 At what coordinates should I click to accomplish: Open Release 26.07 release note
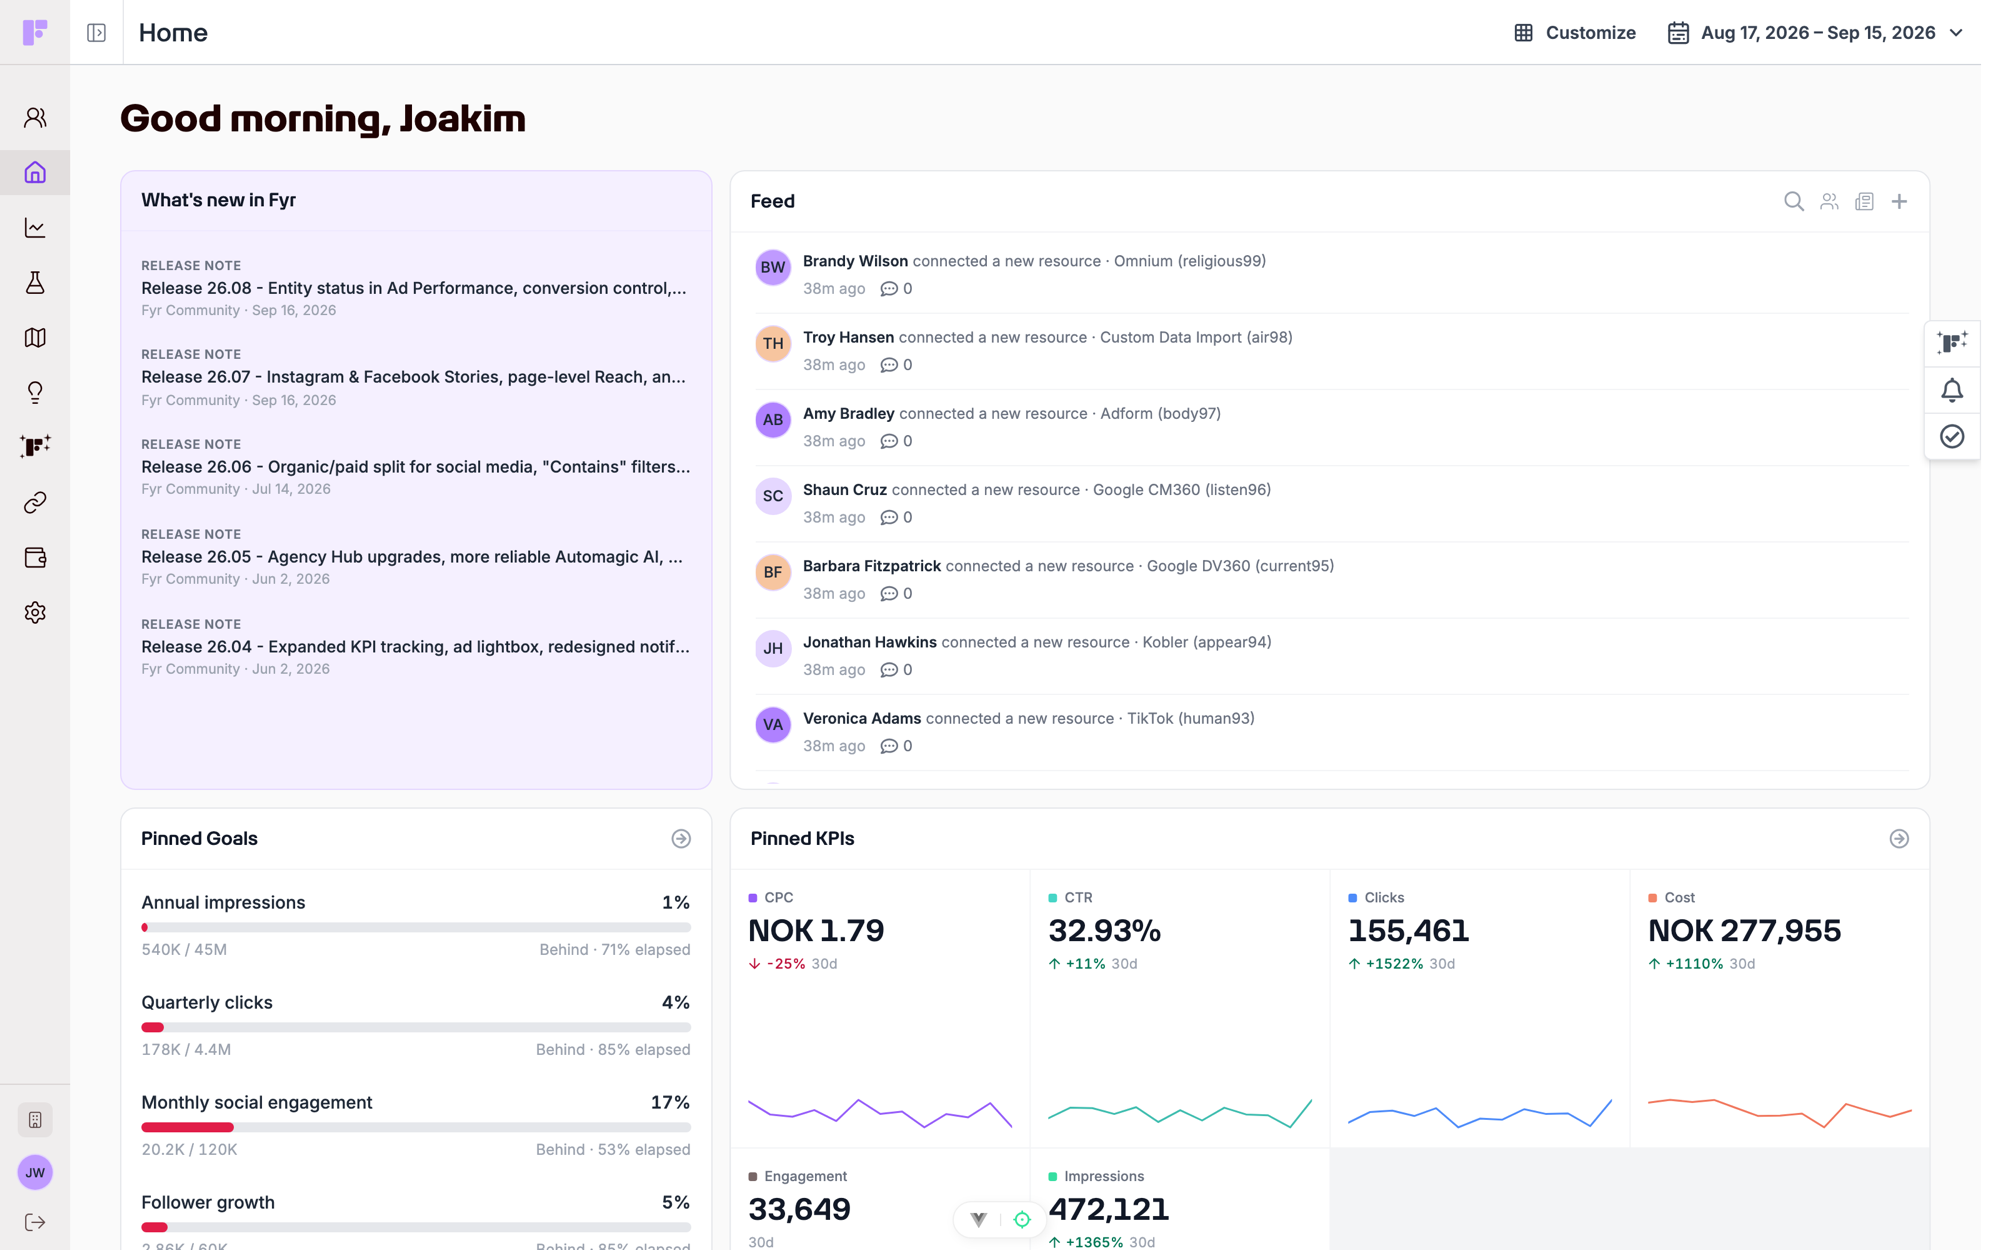tap(415, 377)
